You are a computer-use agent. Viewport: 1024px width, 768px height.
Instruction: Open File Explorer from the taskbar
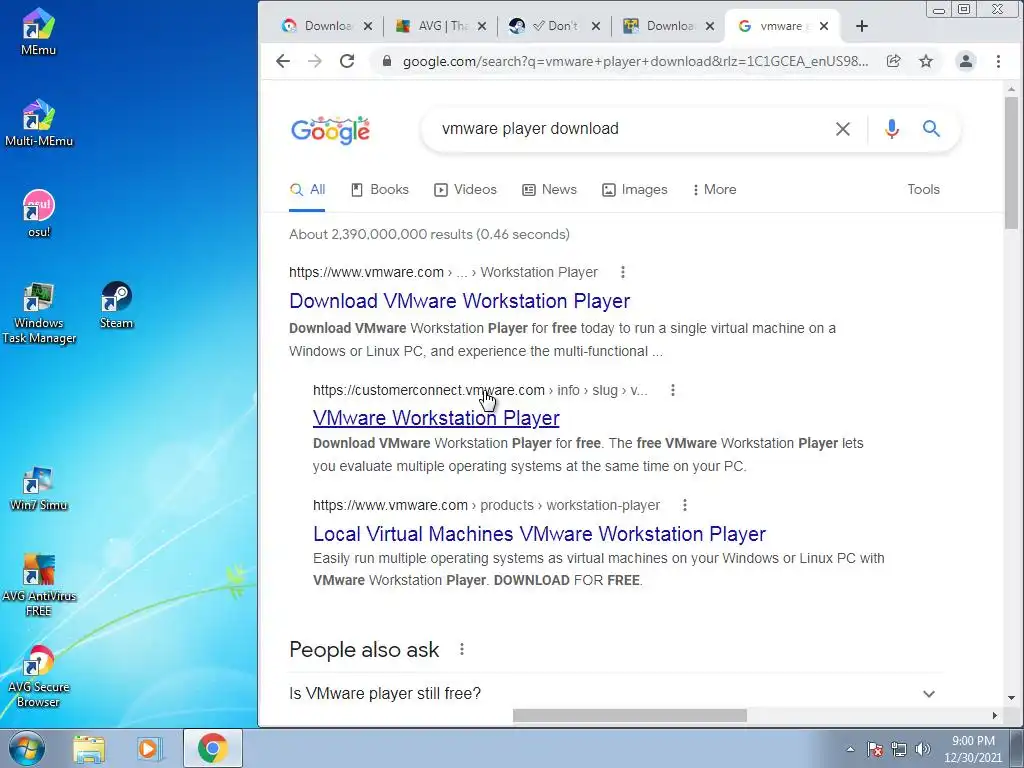(x=89, y=748)
